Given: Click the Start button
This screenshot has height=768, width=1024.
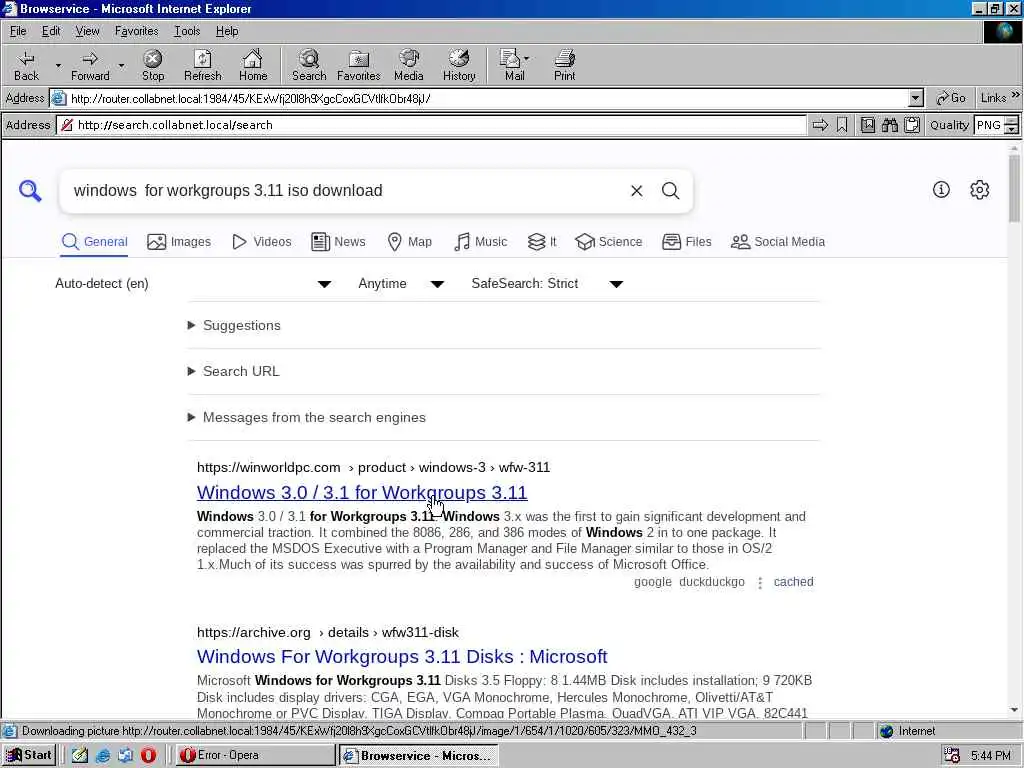Looking at the screenshot, I should pos(29,755).
